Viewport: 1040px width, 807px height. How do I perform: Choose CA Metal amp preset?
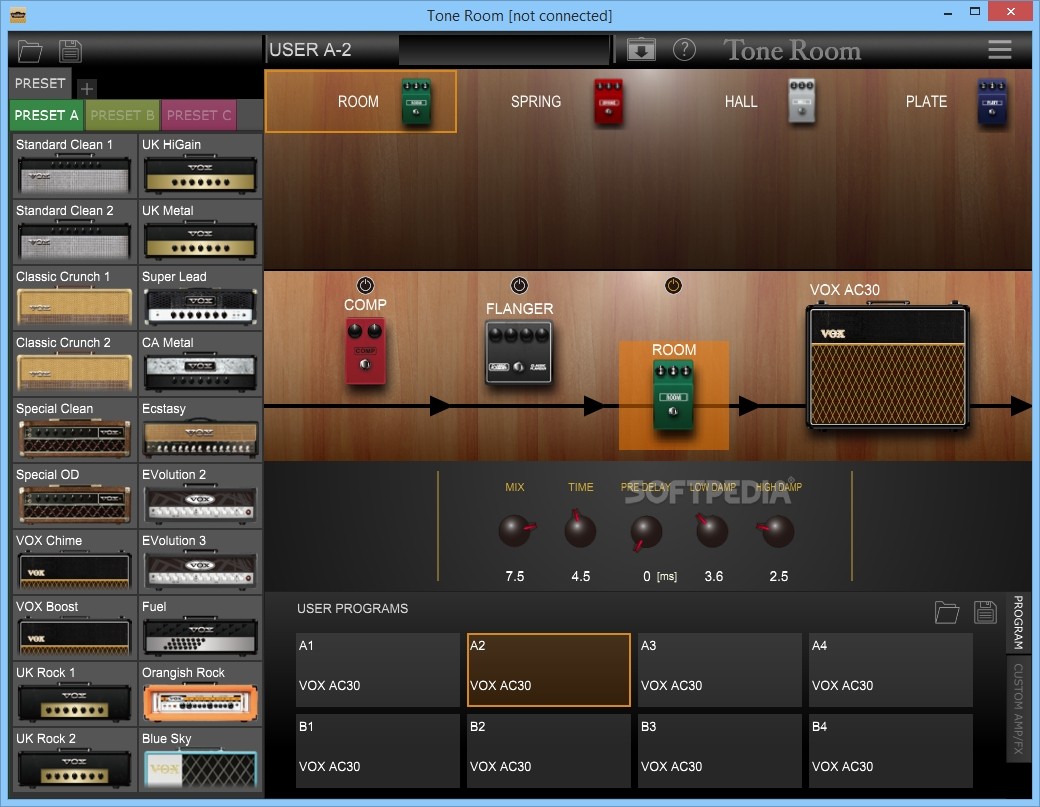pyautogui.click(x=200, y=363)
